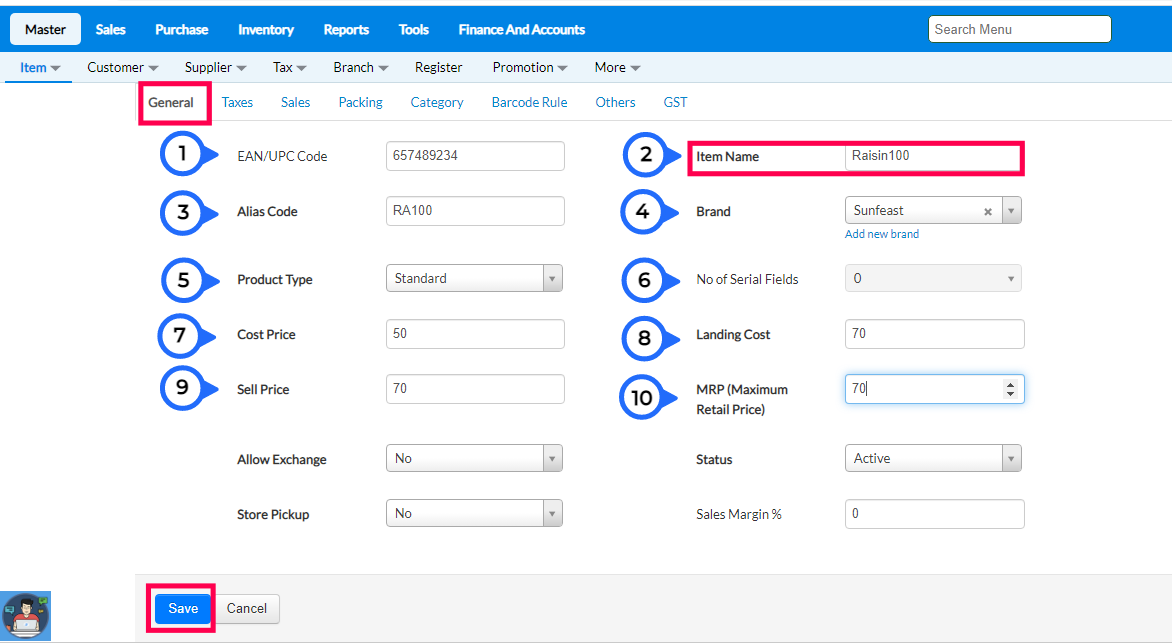
Task: Expand the Brand dropdown arrow
Action: coord(1011,211)
